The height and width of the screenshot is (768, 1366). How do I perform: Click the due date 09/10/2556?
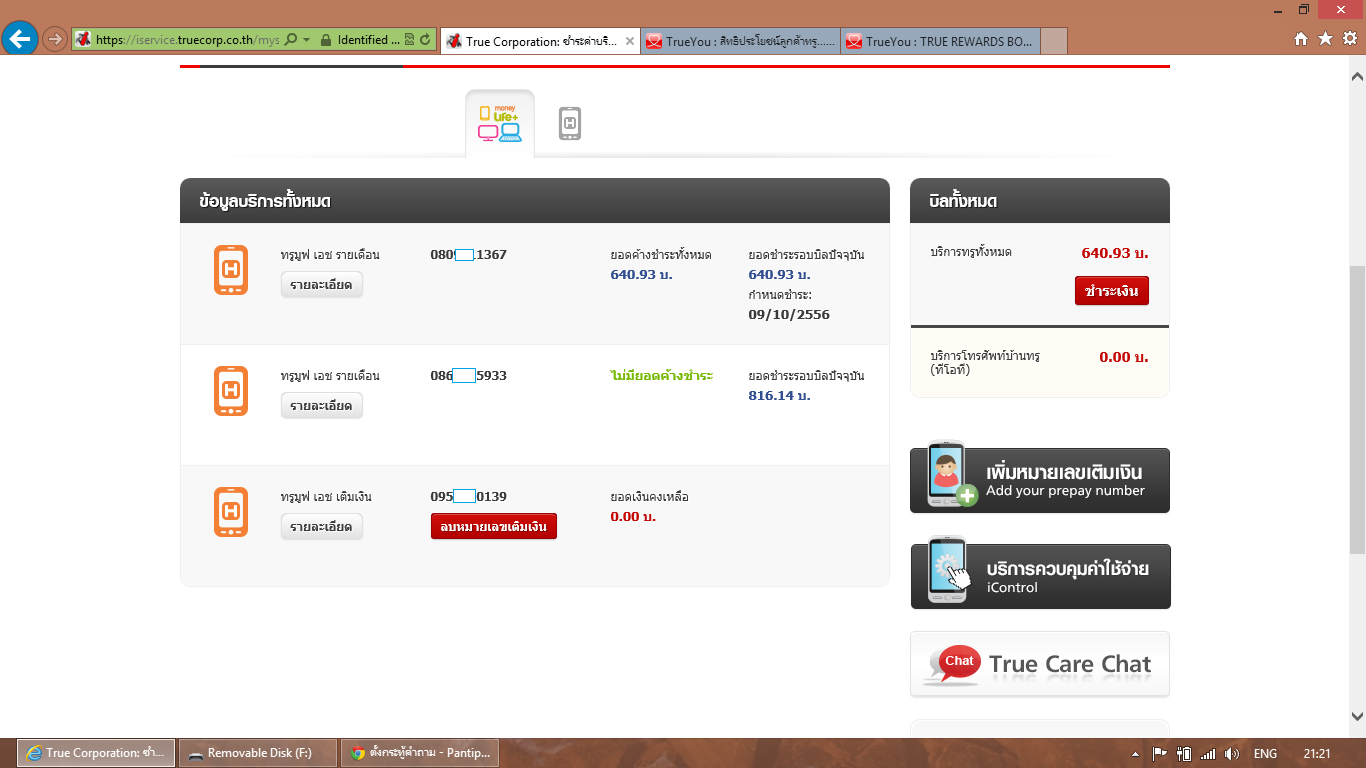[789, 314]
